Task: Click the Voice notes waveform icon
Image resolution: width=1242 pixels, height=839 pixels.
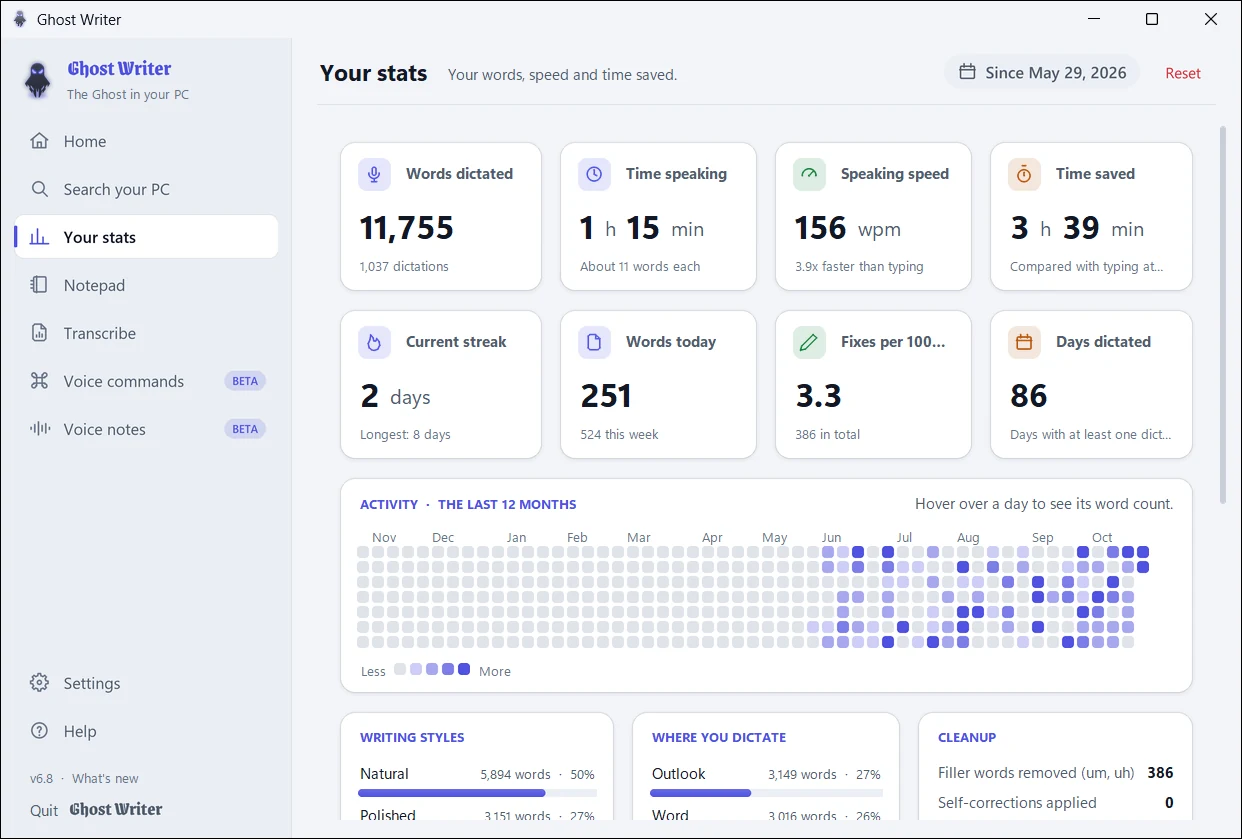Action: [x=39, y=429]
